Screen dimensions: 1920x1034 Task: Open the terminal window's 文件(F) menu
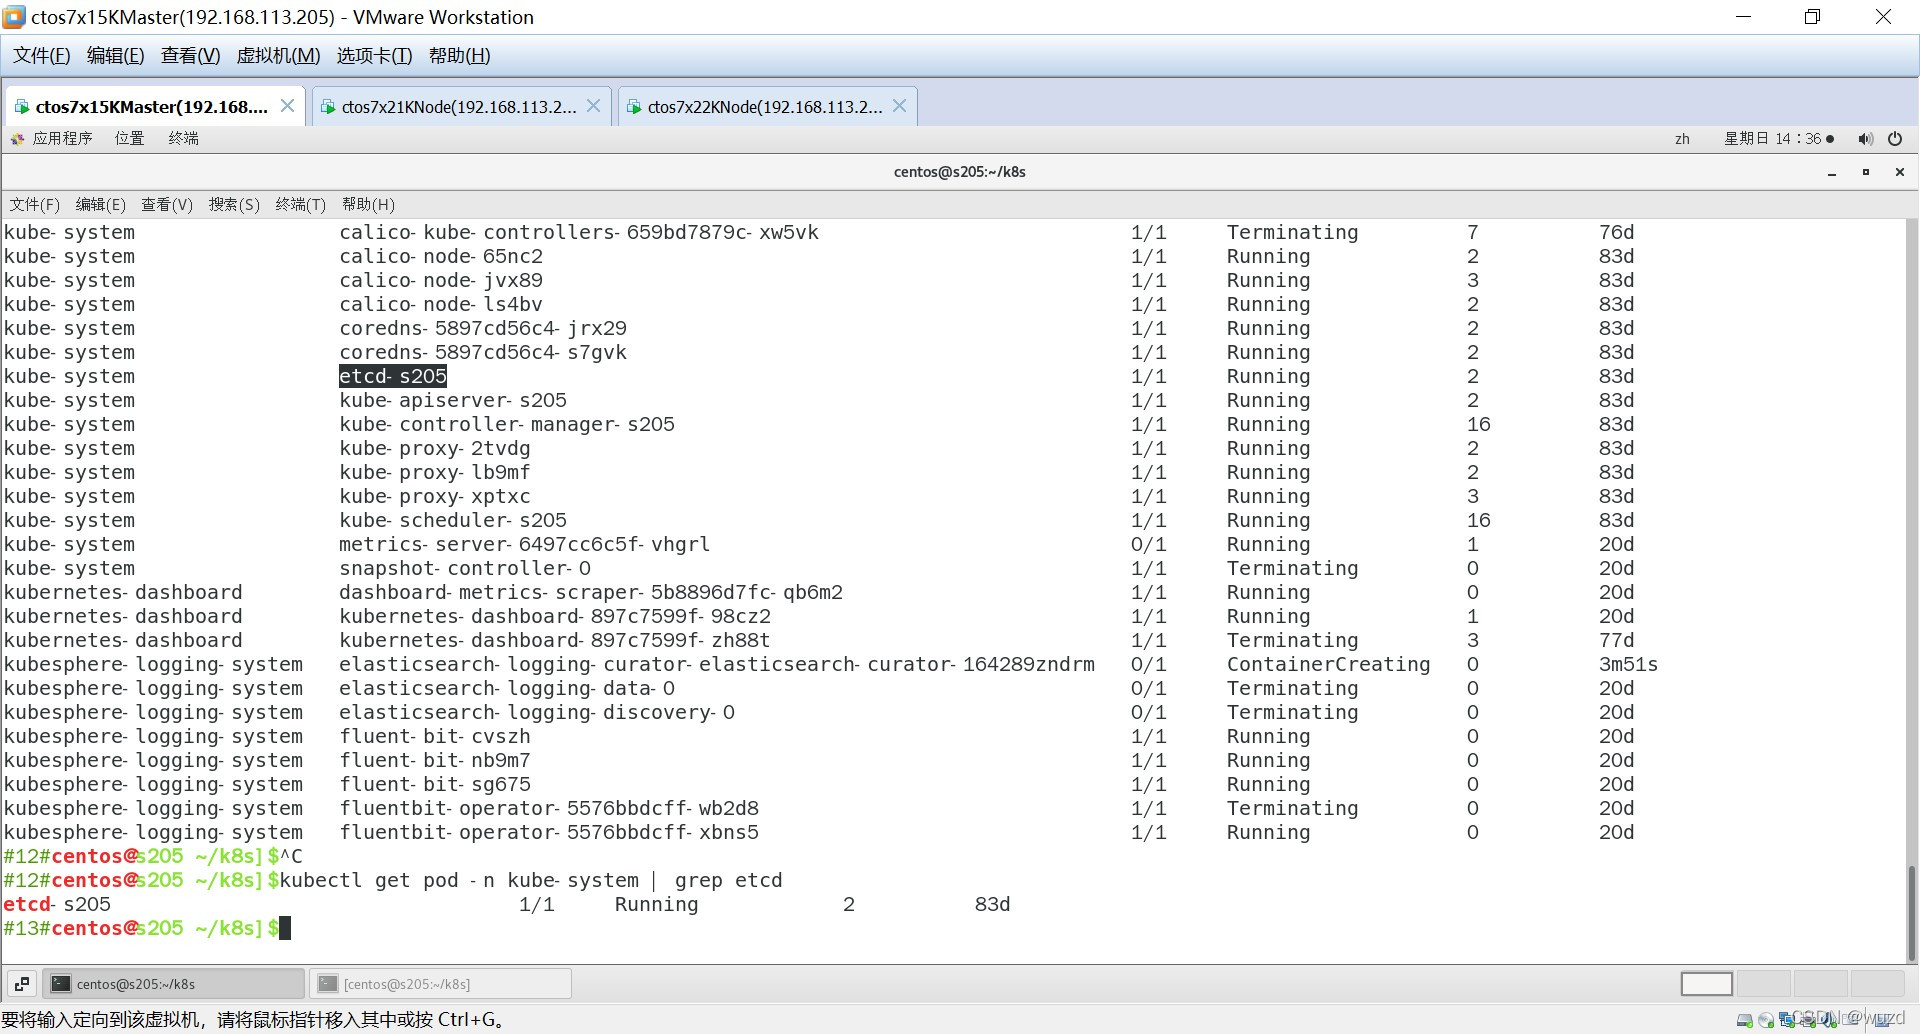[35, 205]
